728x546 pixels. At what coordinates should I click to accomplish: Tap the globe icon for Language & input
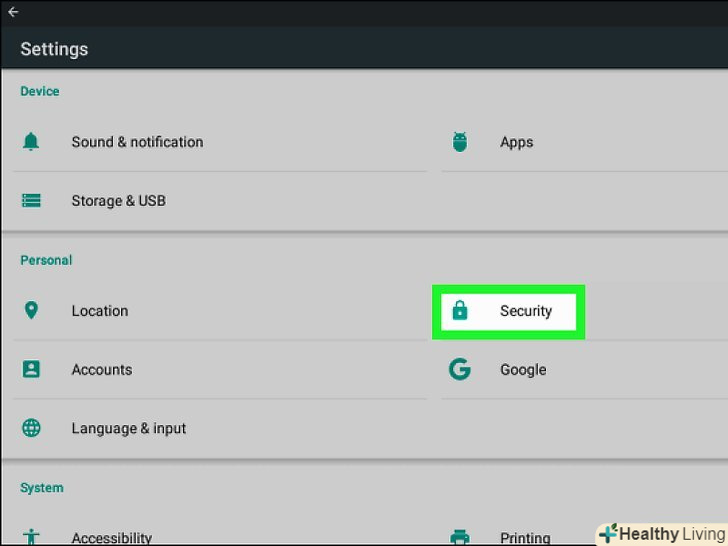tap(31, 428)
